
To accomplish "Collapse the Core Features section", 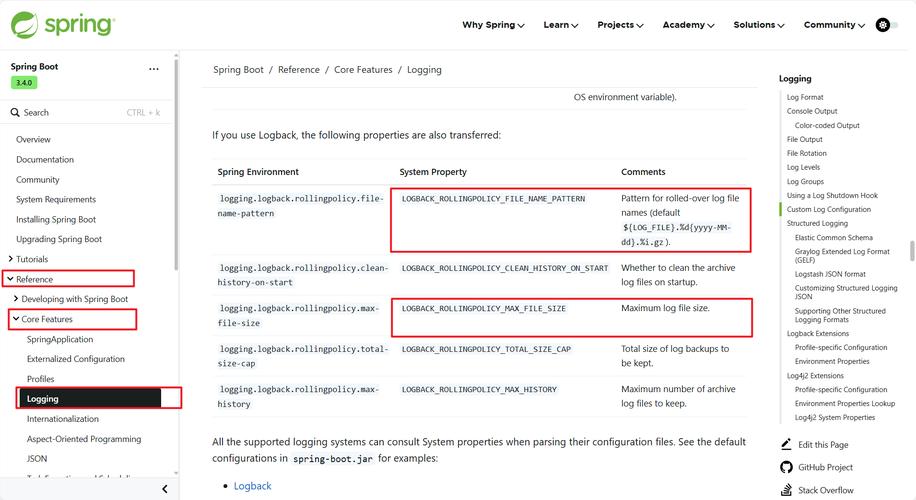I will tap(16, 318).
